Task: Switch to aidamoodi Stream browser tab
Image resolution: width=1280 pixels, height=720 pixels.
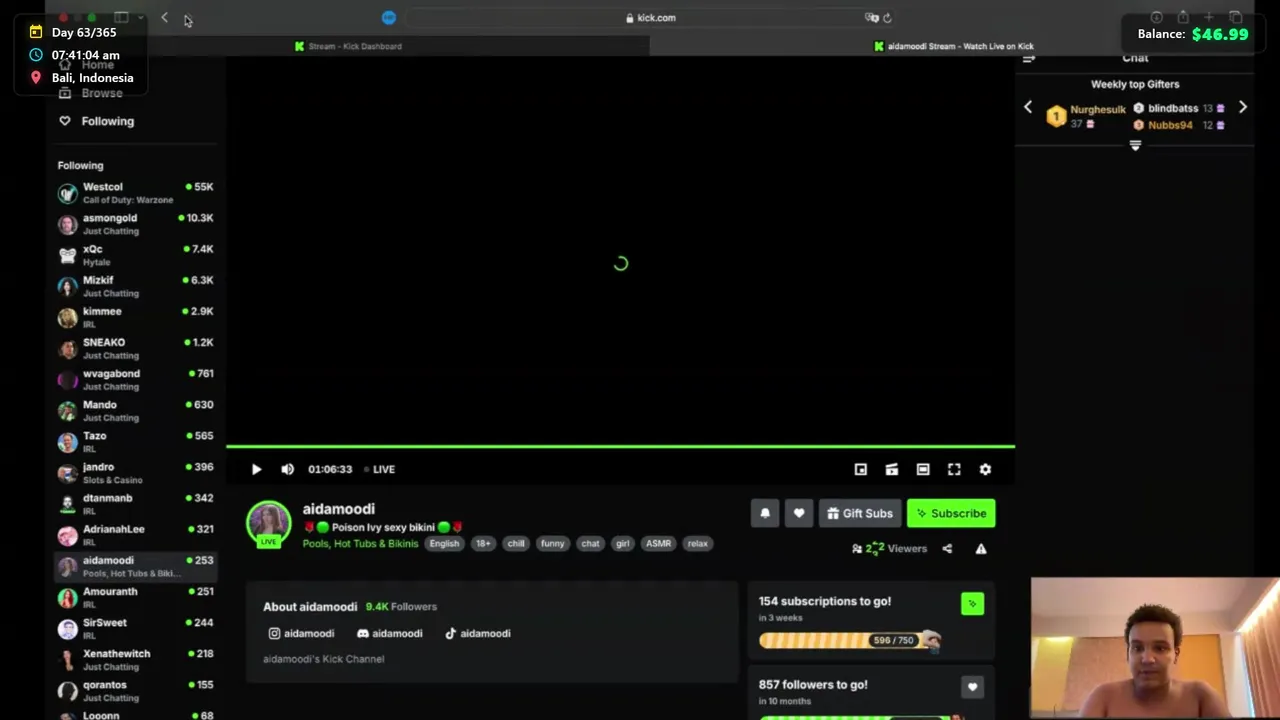Action: [x=955, y=46]
